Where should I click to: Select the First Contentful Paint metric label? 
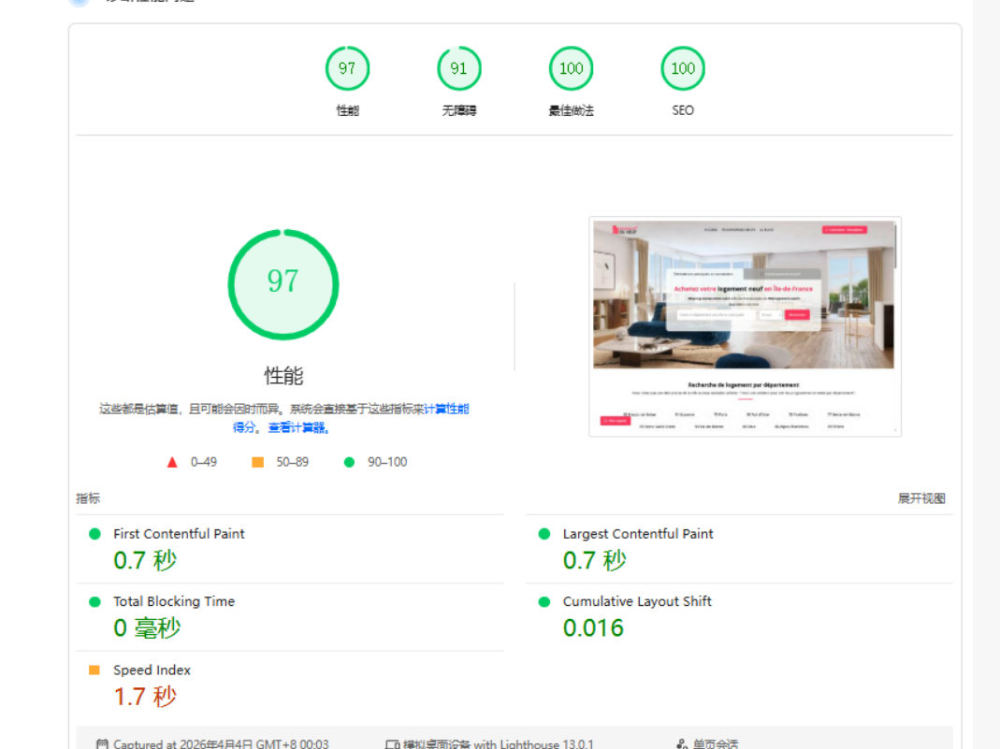pos(179,534)
